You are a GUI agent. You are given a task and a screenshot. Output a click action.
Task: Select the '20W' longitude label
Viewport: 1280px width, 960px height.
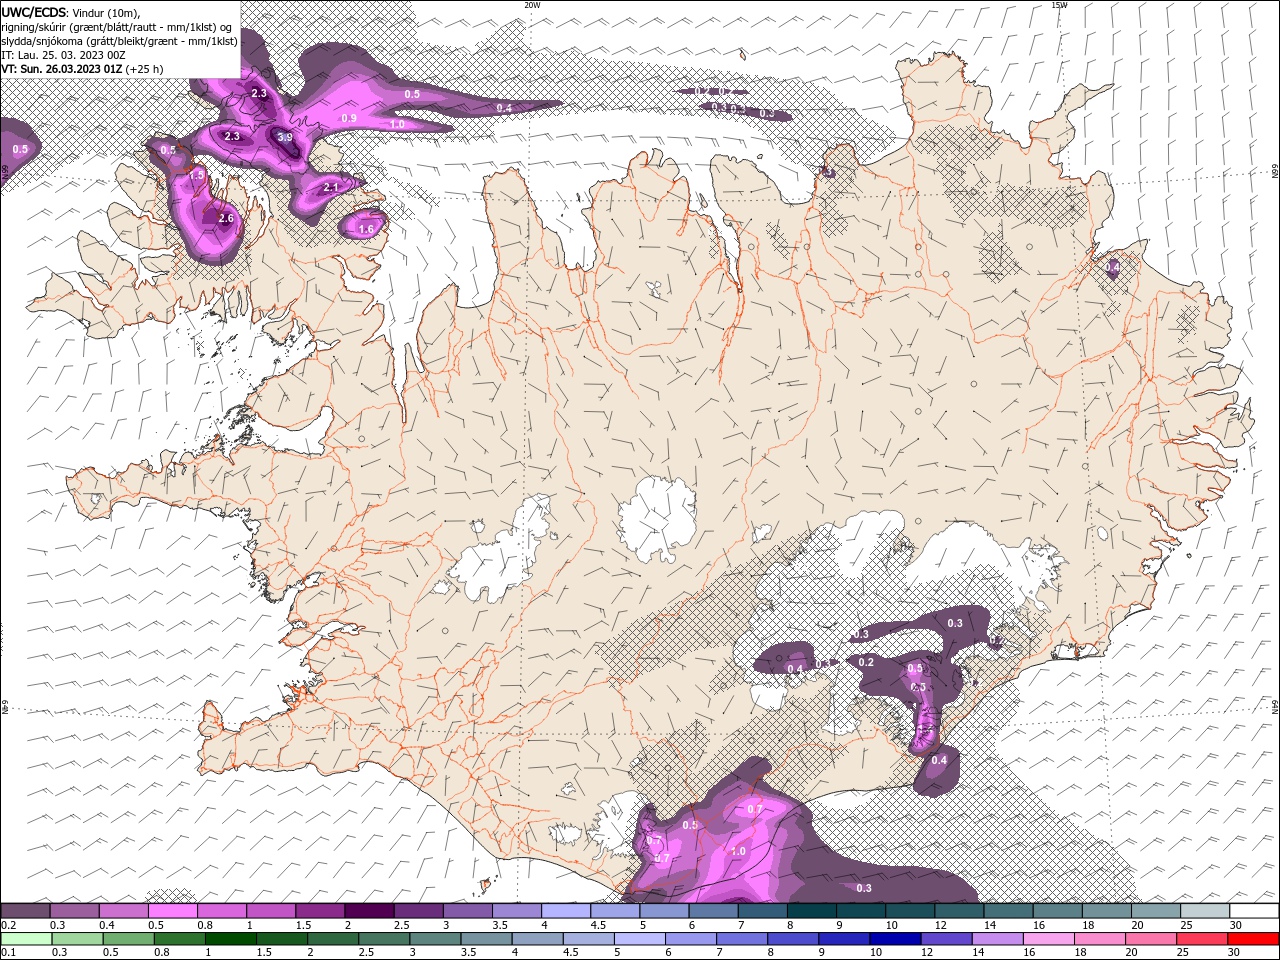pos(532,5)
